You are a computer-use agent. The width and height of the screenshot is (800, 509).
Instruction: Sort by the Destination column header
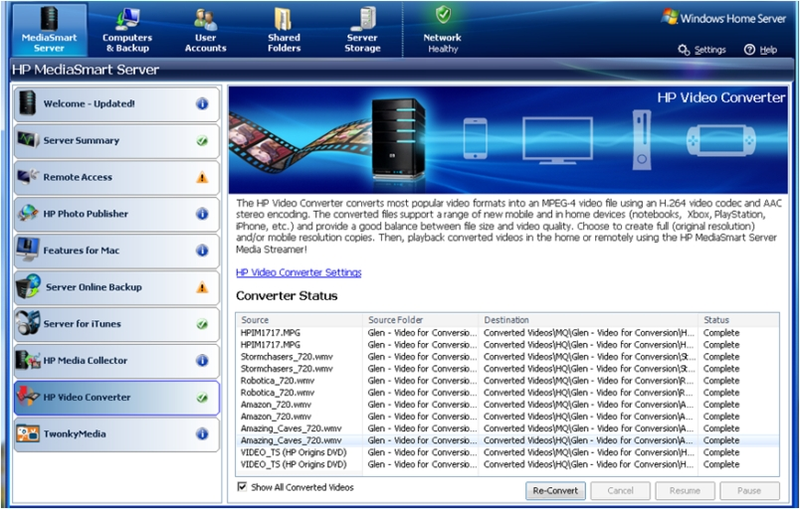589,320
